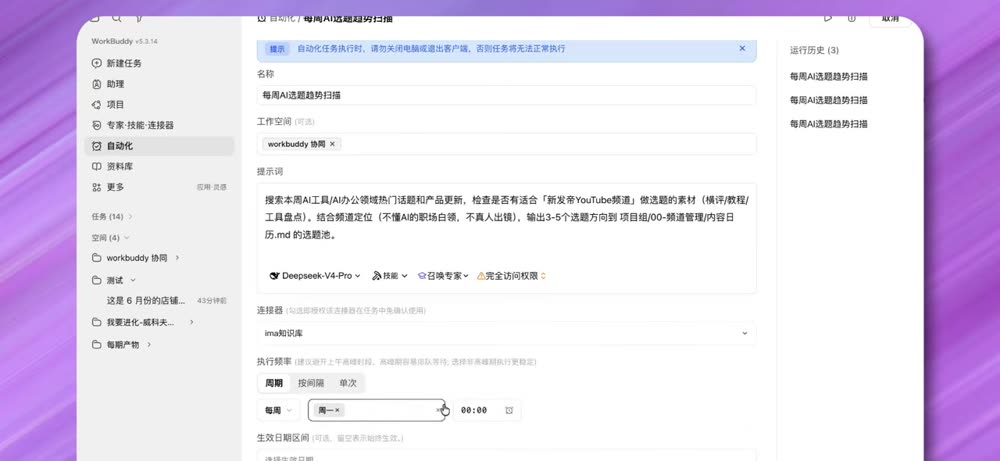Open the first 每周AI选题趋势扫描 history entry

[828, 77]
